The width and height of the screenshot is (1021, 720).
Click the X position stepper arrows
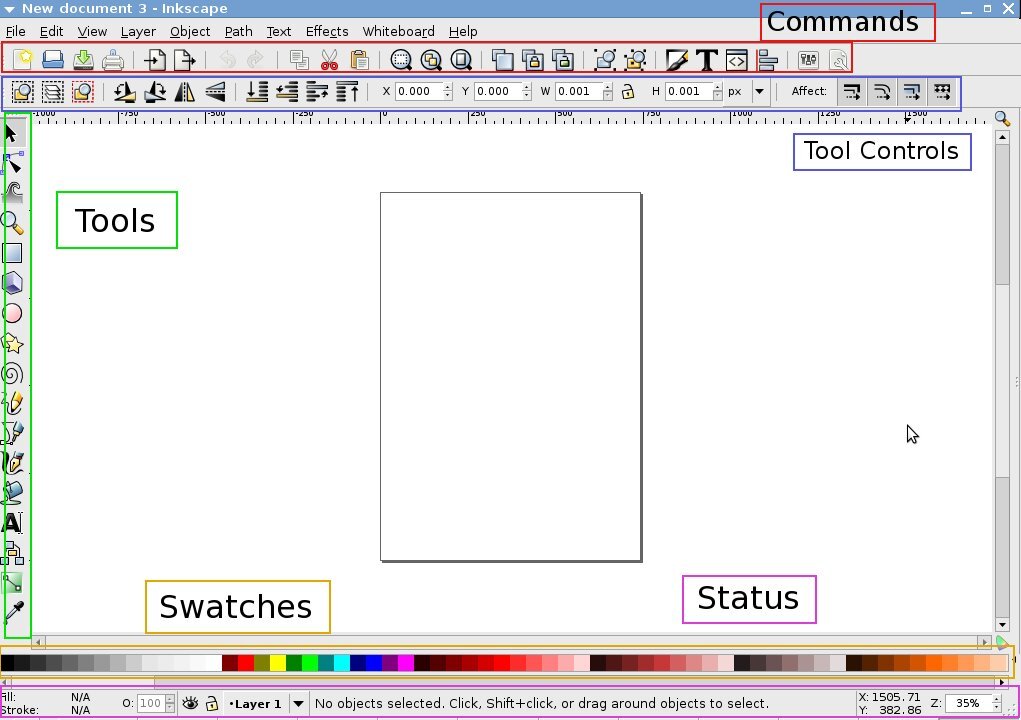click(447, 91)
